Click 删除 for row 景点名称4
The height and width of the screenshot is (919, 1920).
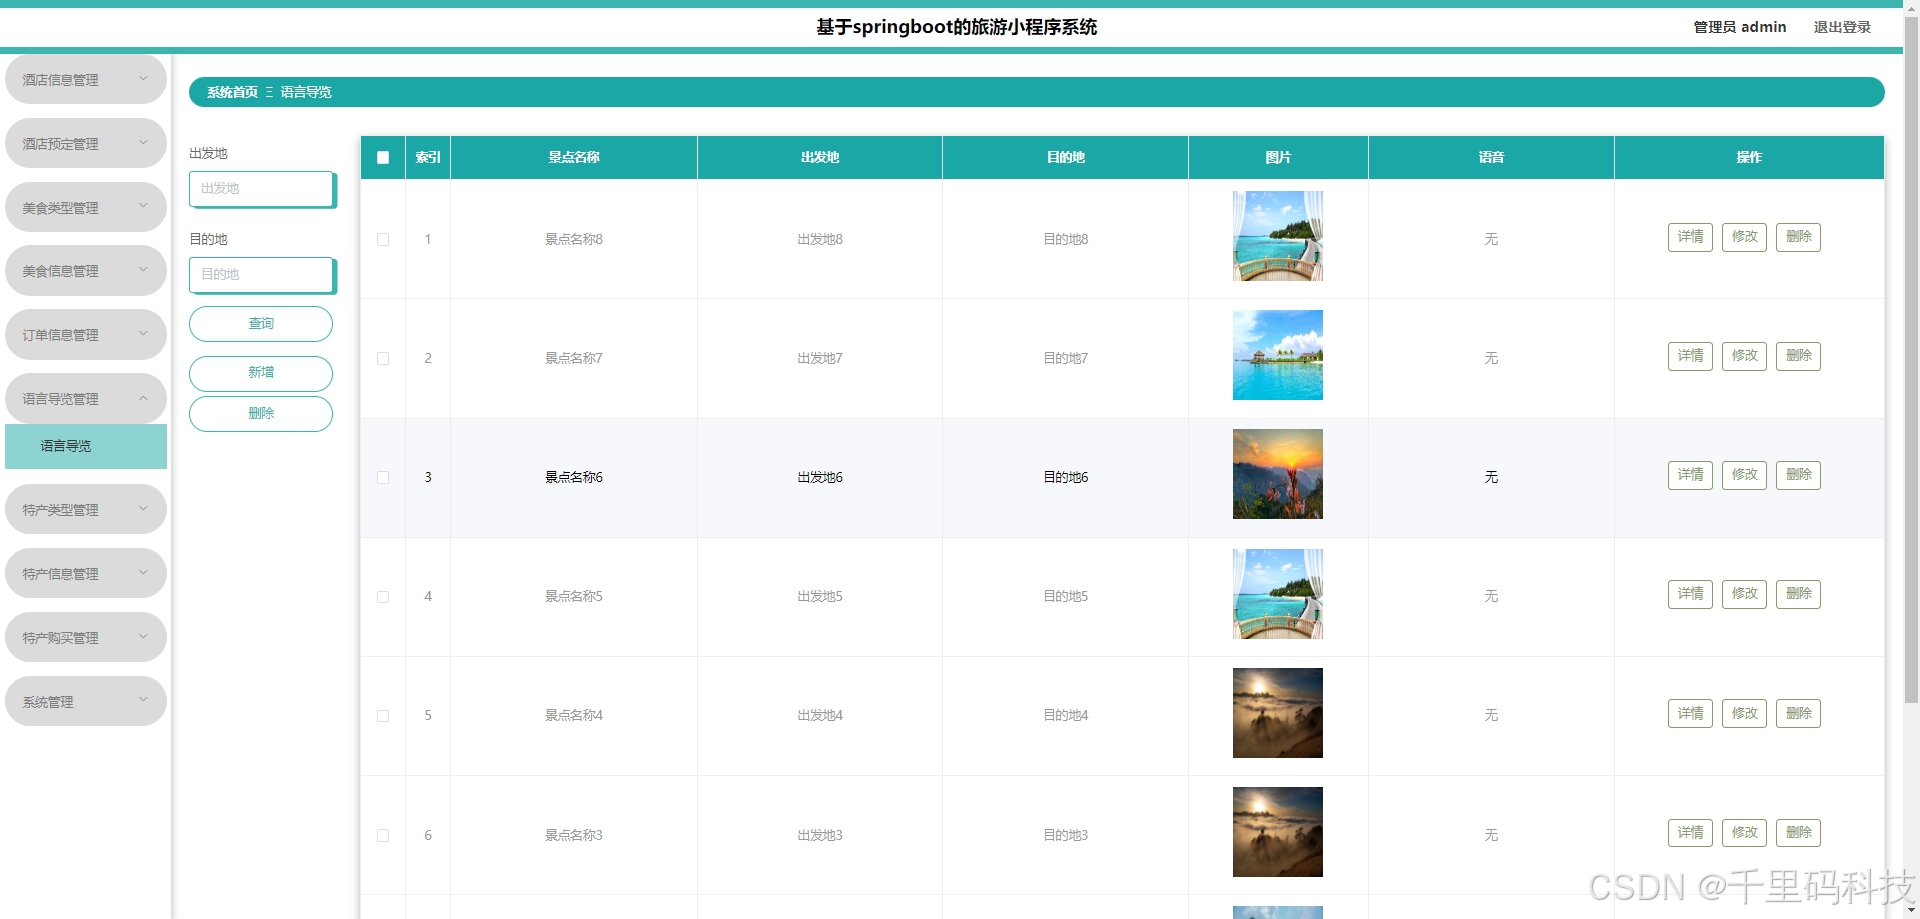tap(1798, 713)
